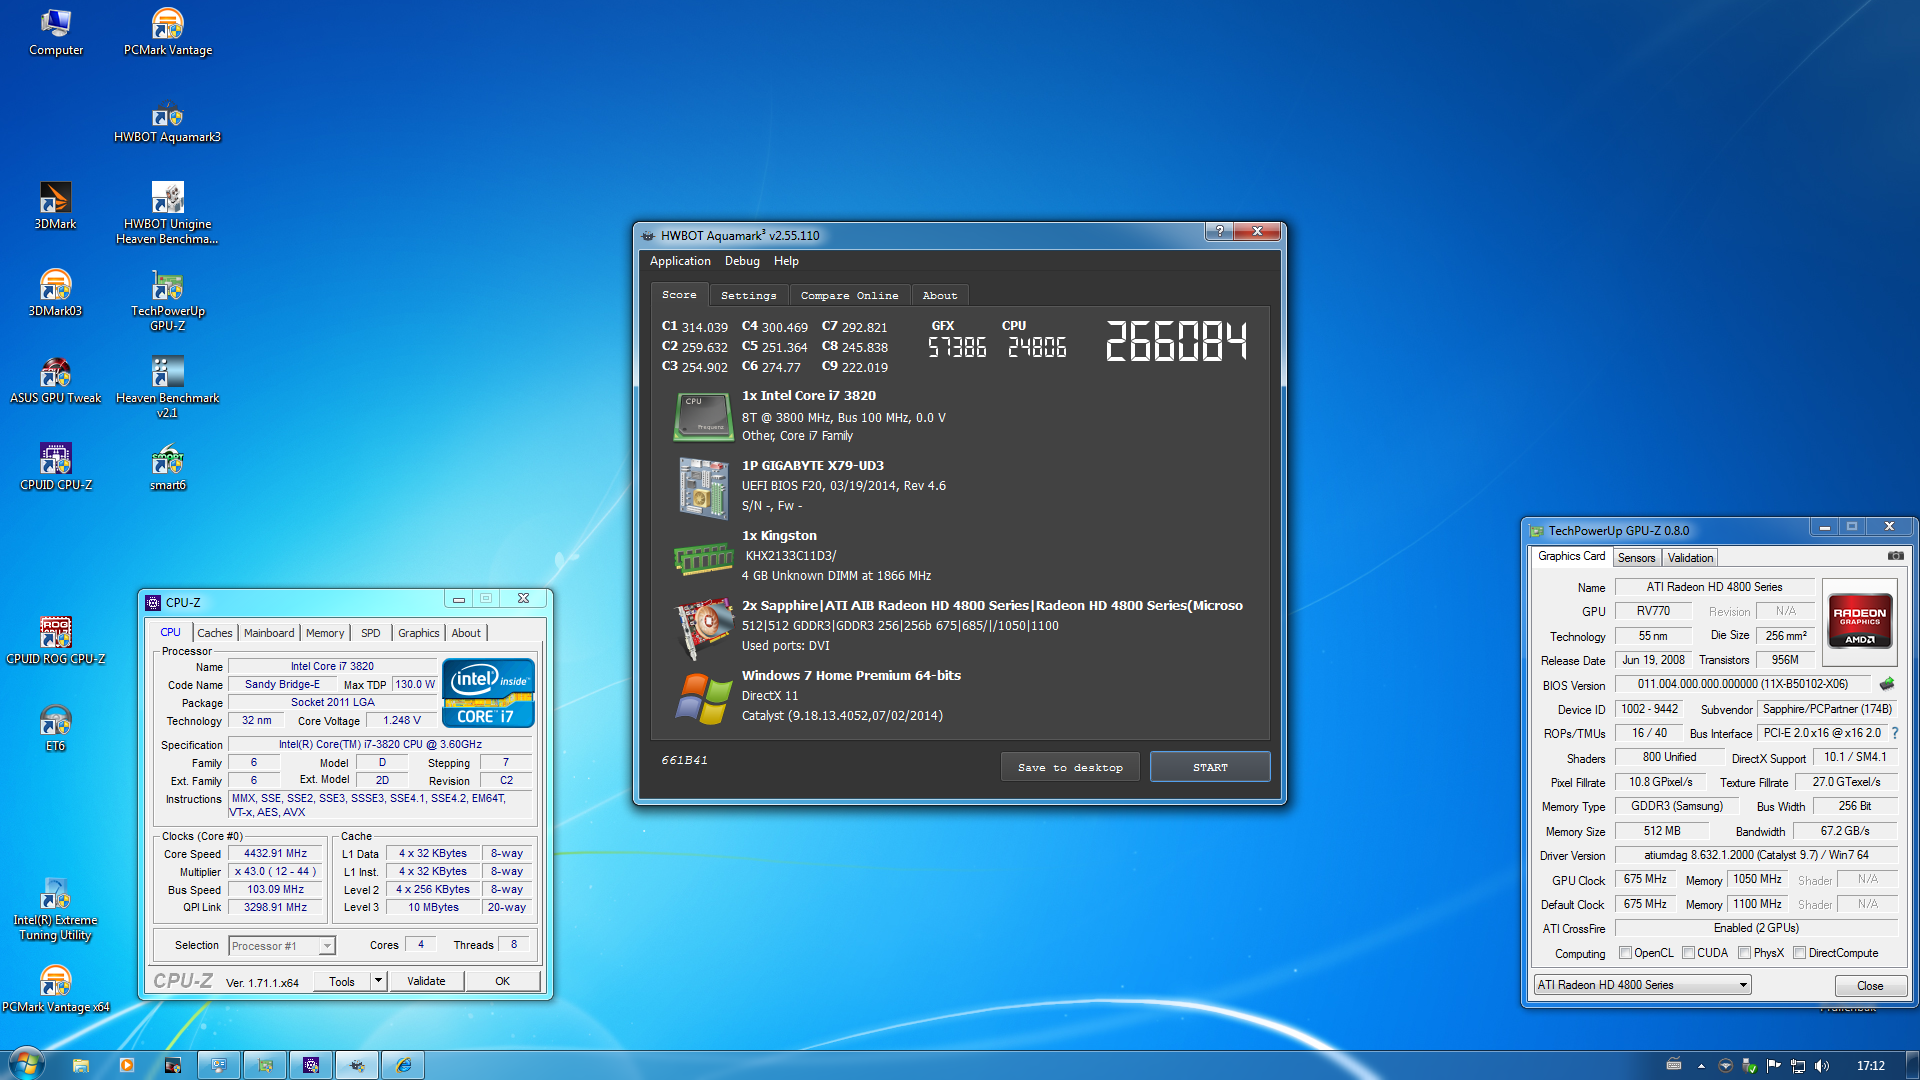The image size is (1920, 1080).
Task: Switch to the Mainboard tab in CPU-Z
Action: point(269,633)
